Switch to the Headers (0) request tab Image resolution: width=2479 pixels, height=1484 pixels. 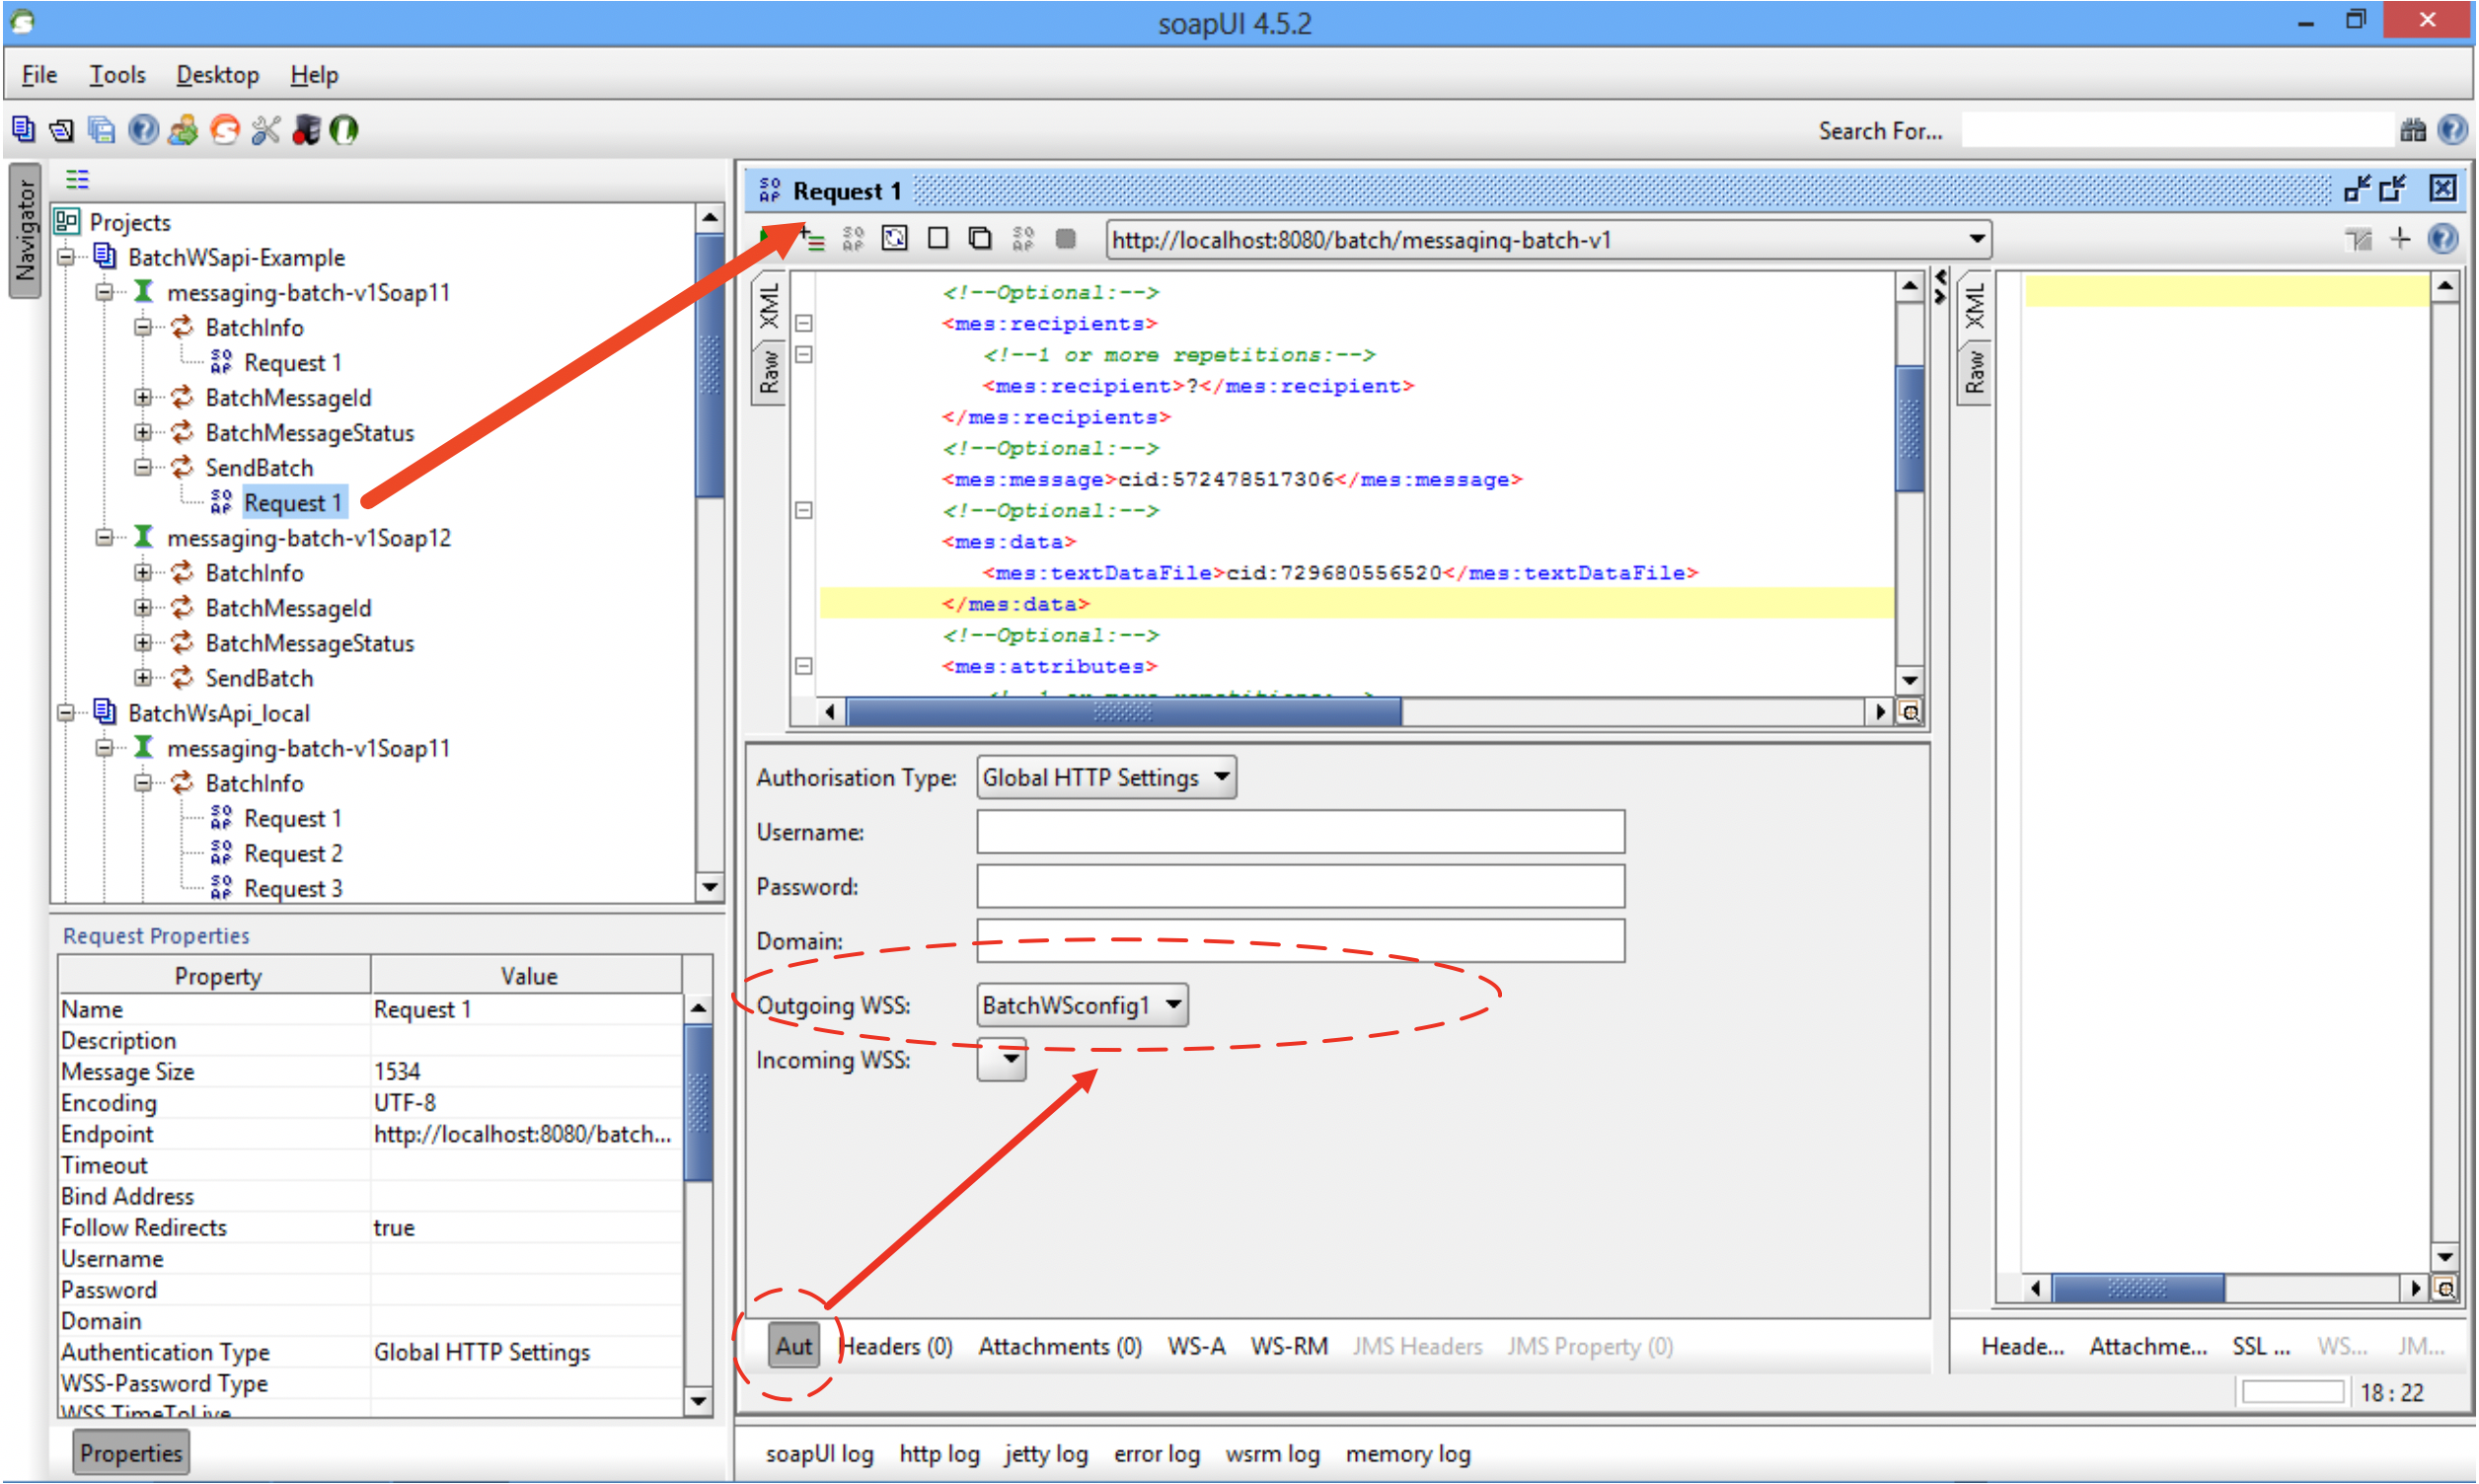[896, 1347]
